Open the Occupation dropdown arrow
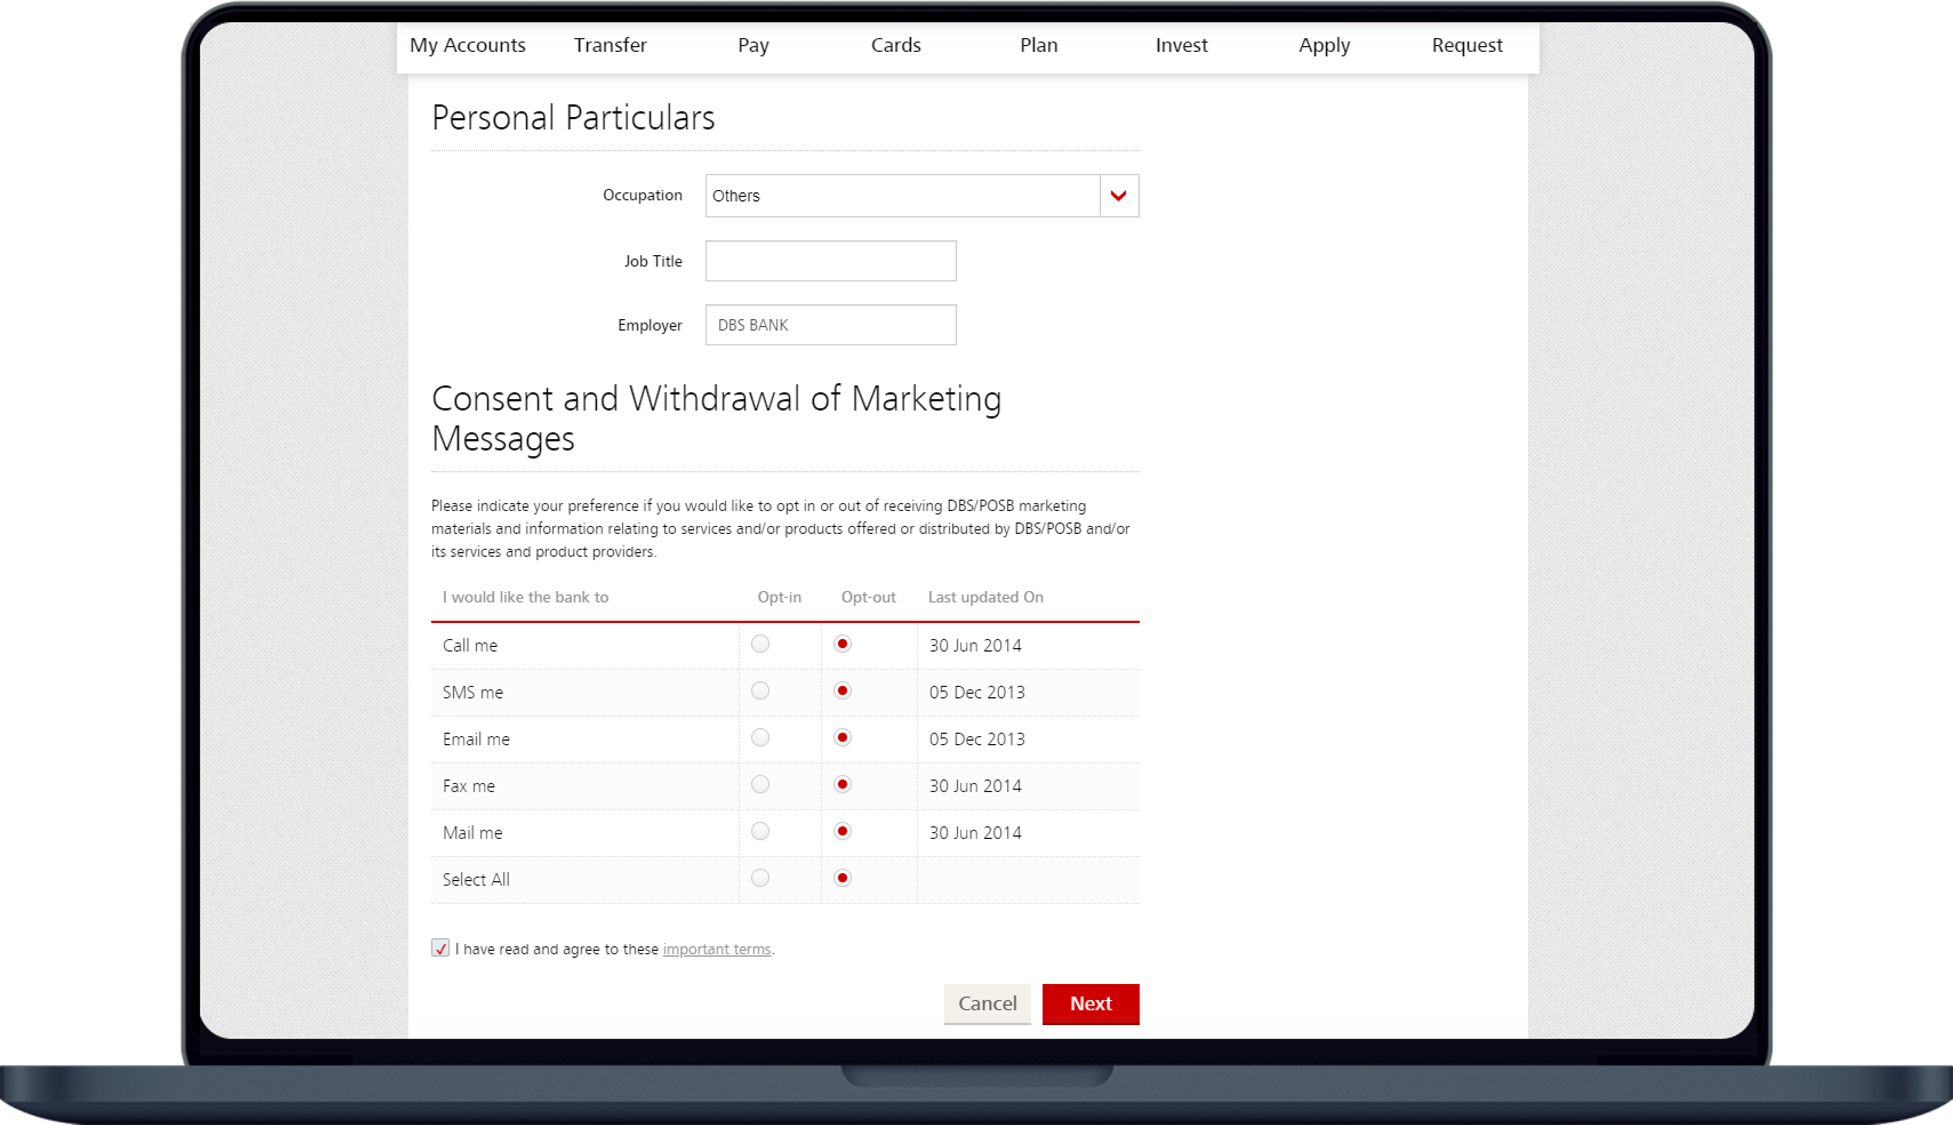This screenshot has width=1953, height=1125. 1118,196
